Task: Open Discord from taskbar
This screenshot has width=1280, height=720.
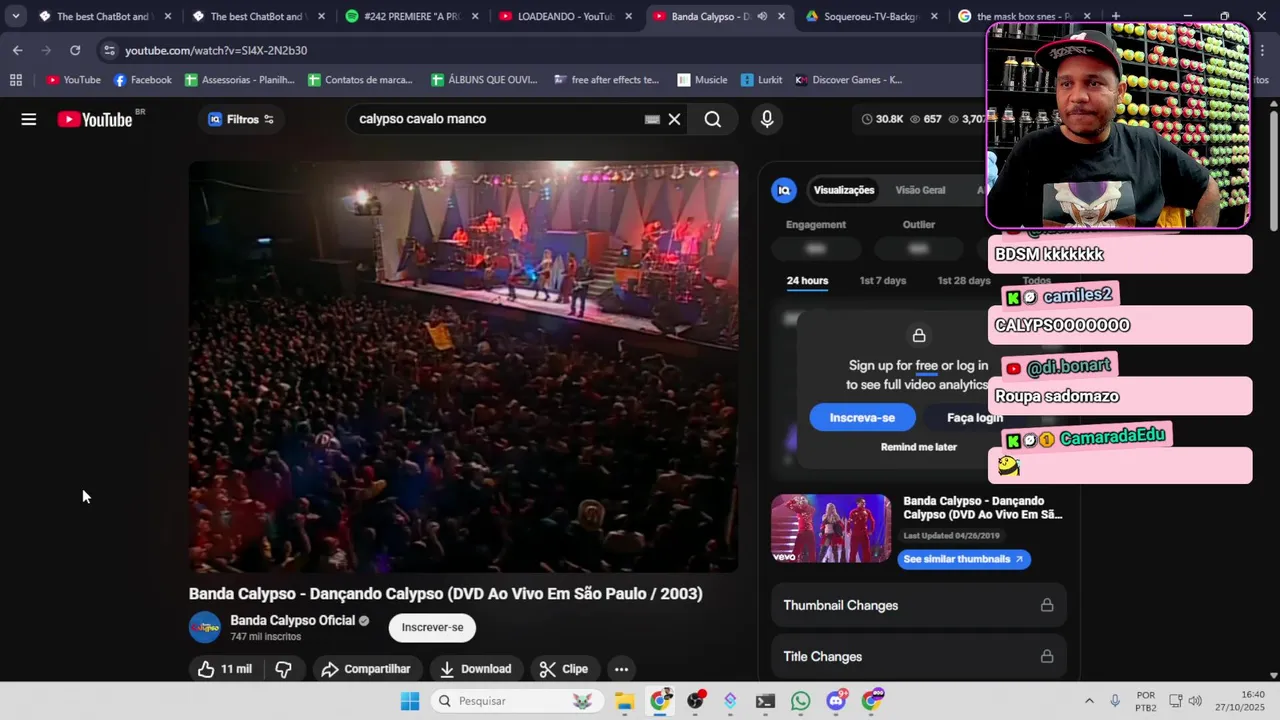Action: point(836,701)
